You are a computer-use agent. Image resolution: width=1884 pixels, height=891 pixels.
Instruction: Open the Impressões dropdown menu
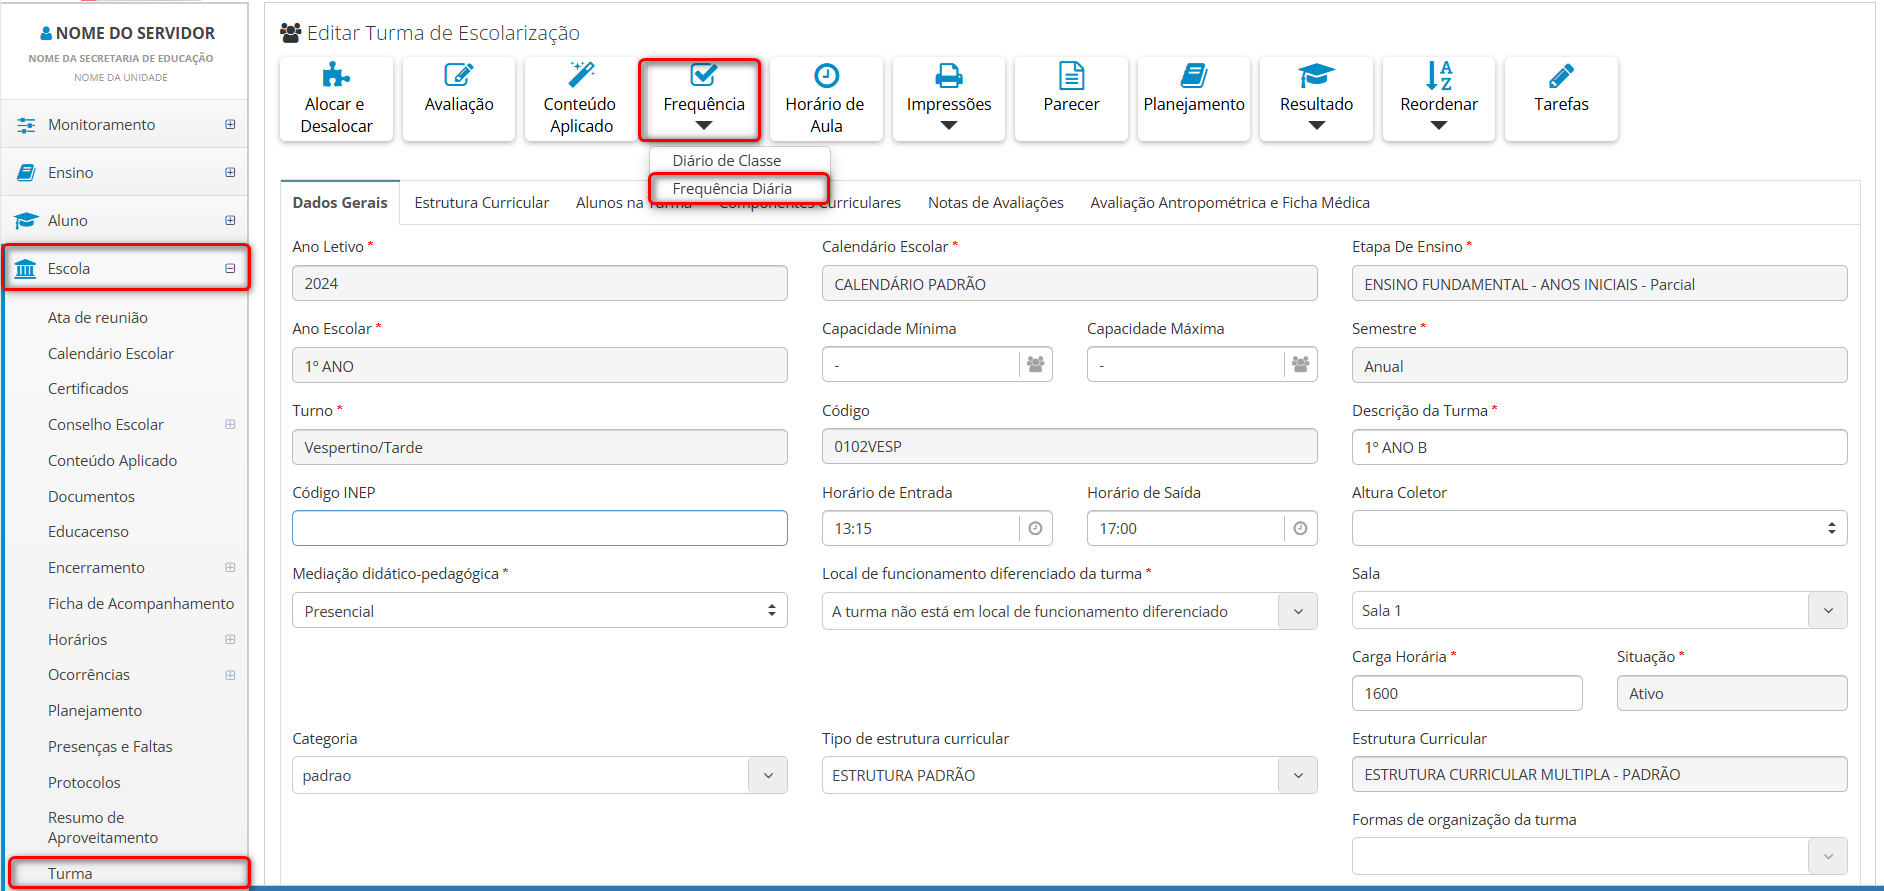click(948, 104)
